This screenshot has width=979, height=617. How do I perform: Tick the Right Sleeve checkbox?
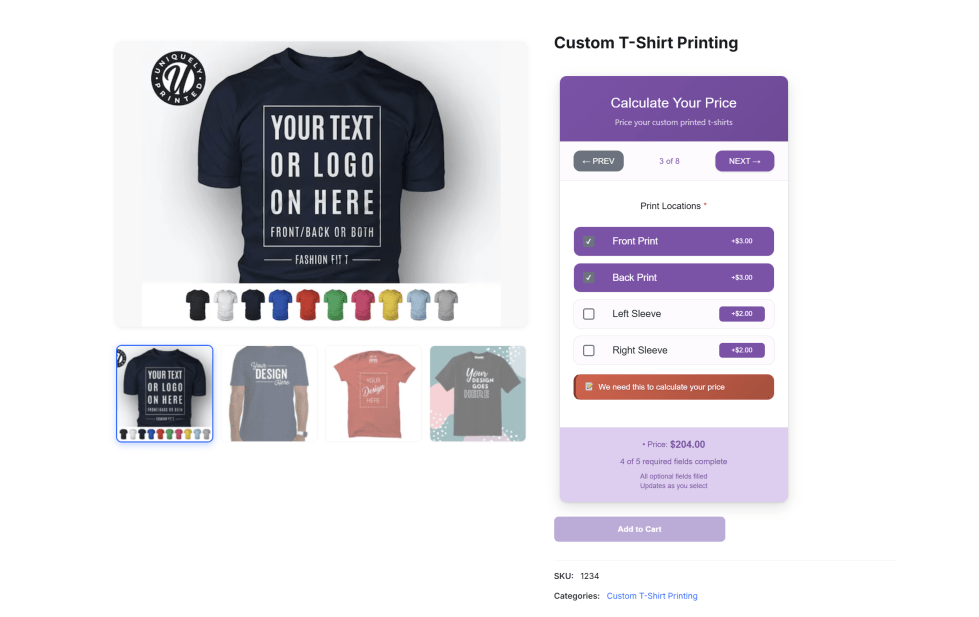click(589, 350)
